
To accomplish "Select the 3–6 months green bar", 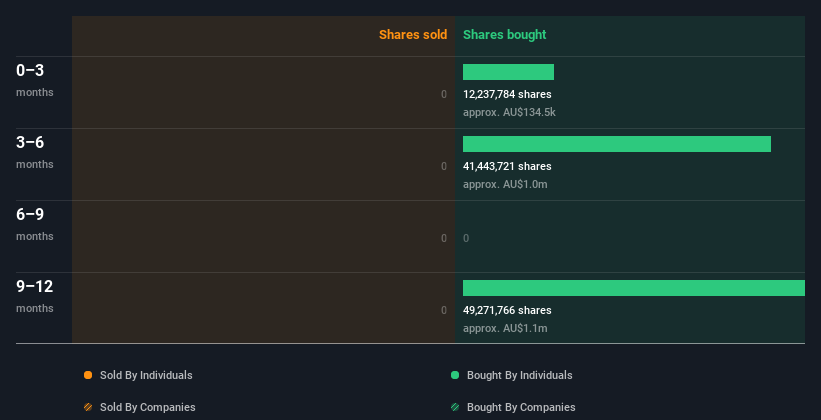I will tap(617, 144).
